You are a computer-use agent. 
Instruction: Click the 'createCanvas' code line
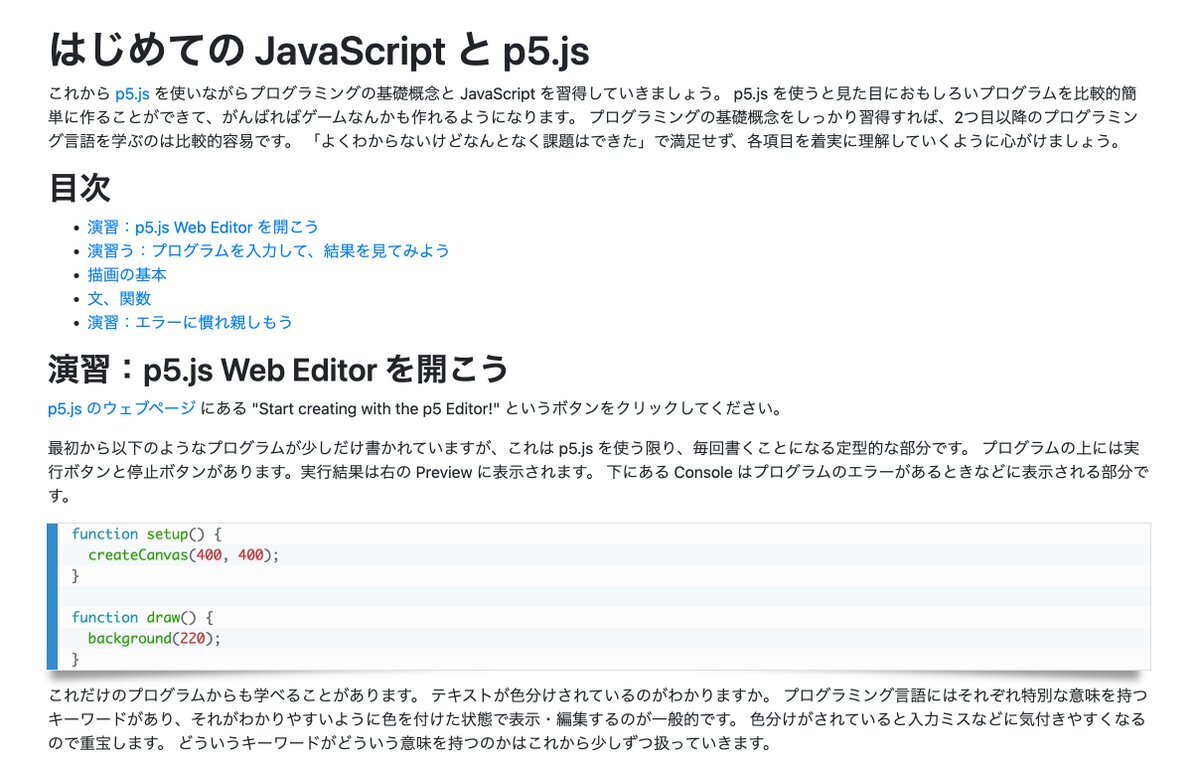(184, 555)
